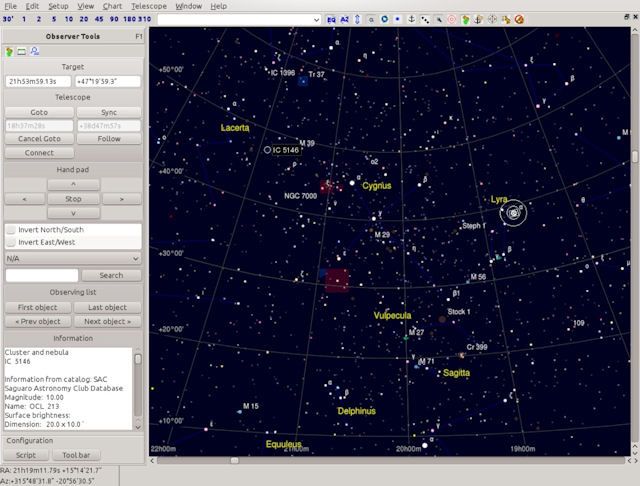
Task: Click the Sync button
Action: point(109,112)
